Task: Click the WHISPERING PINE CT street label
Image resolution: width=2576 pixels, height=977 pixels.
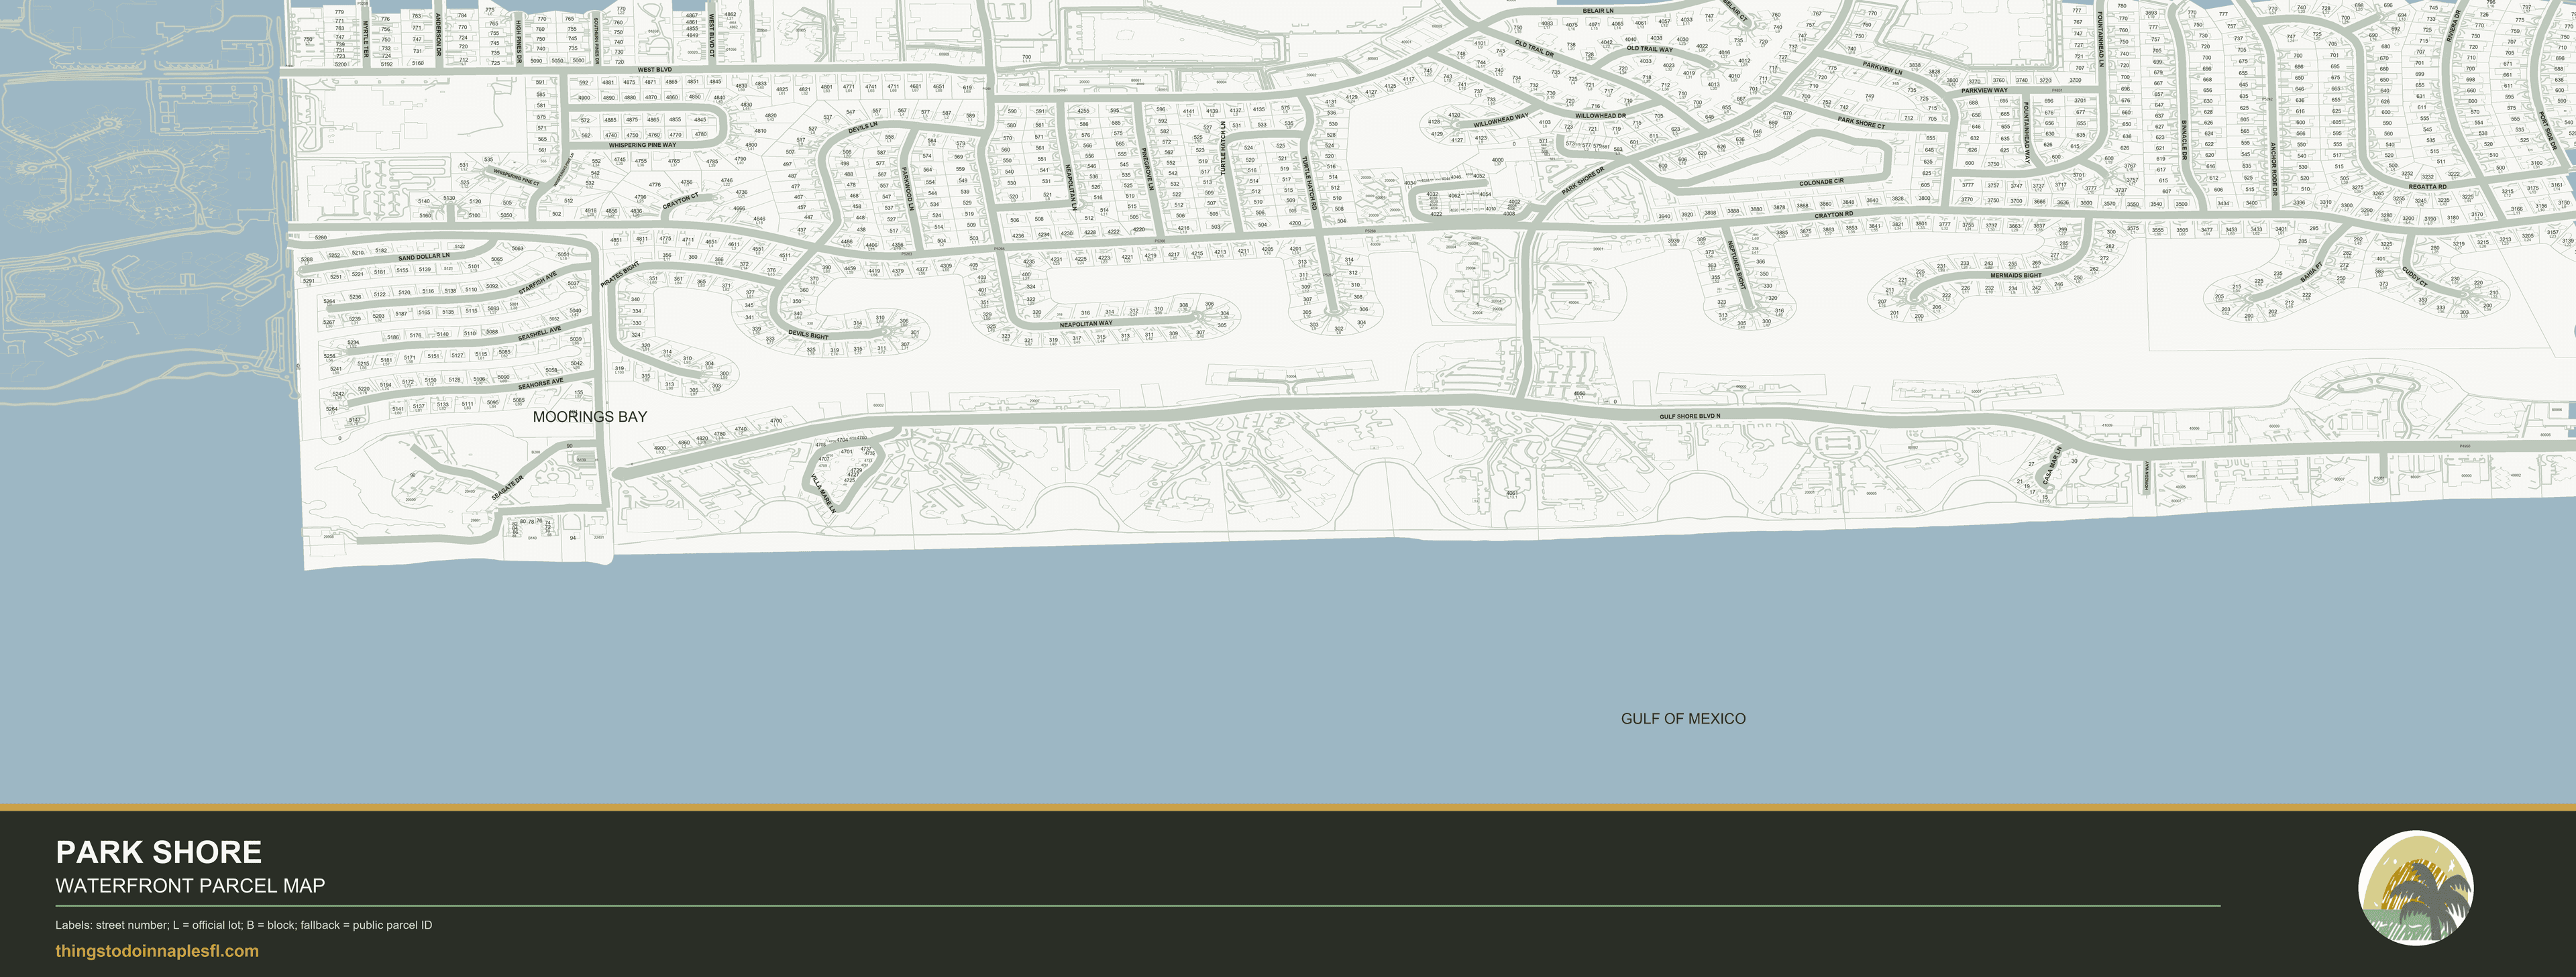Action: (x=516, y=177)
